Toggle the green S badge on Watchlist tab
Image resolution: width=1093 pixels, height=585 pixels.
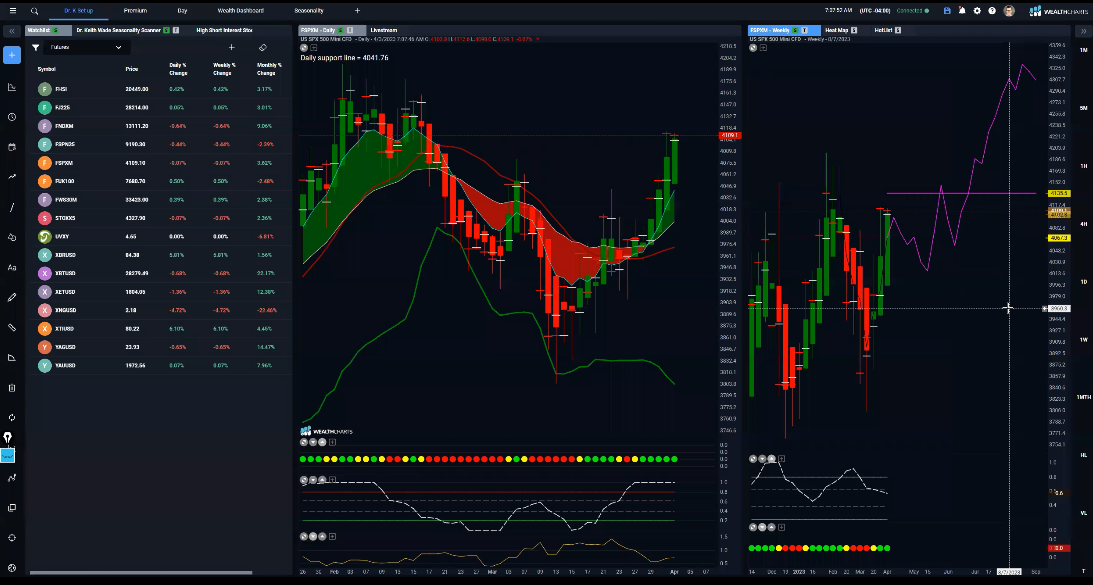(56, 31)
